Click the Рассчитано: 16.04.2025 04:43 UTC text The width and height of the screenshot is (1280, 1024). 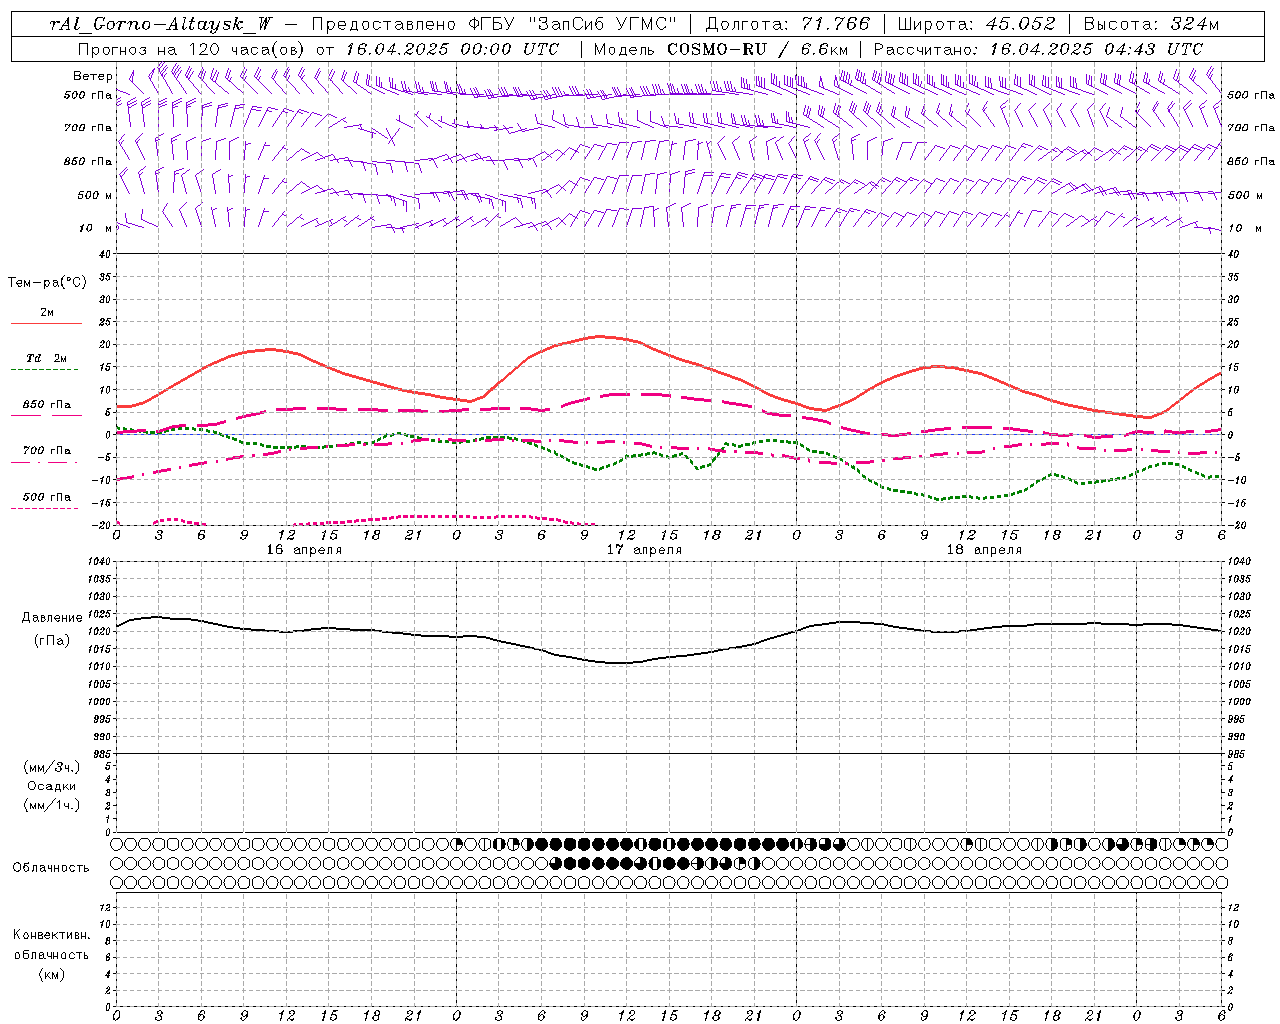pyautogui.click(x=1038, y=49)
